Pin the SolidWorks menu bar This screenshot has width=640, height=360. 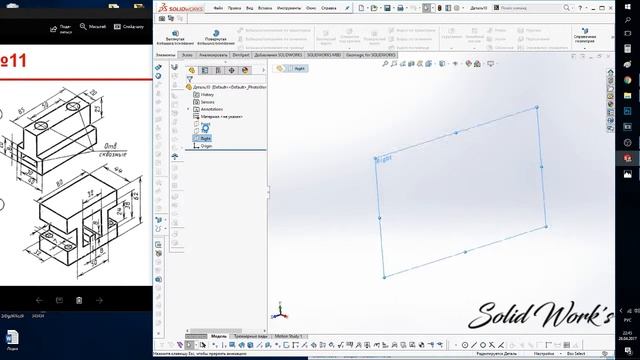[x=347, y=8]
